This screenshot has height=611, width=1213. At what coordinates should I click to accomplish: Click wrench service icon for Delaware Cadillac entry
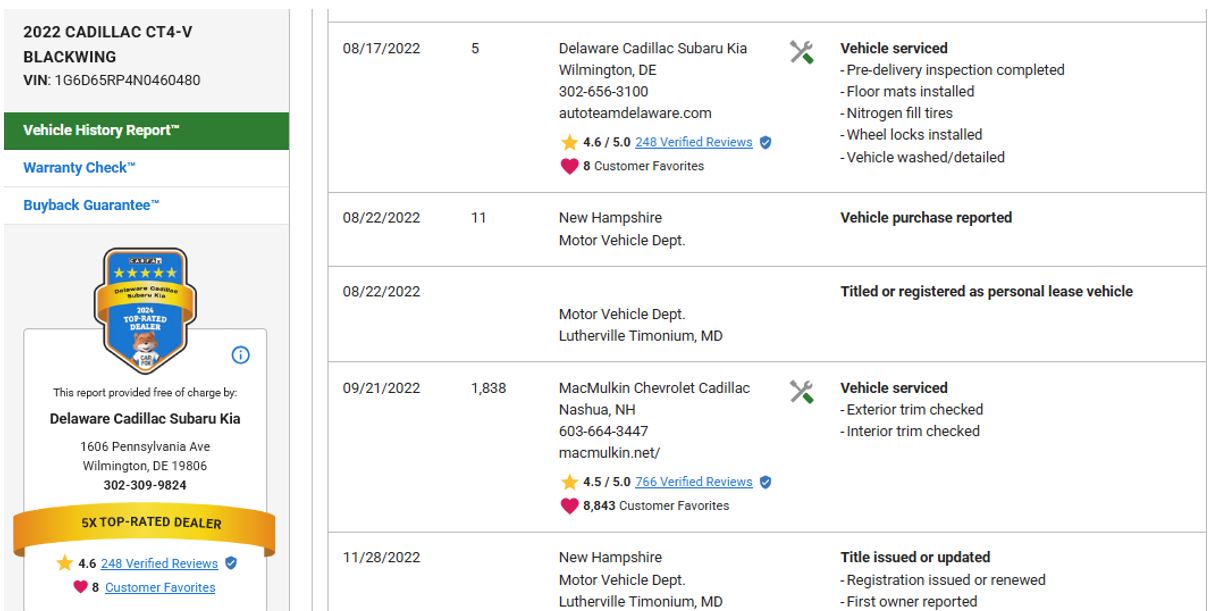pos(801,52)
